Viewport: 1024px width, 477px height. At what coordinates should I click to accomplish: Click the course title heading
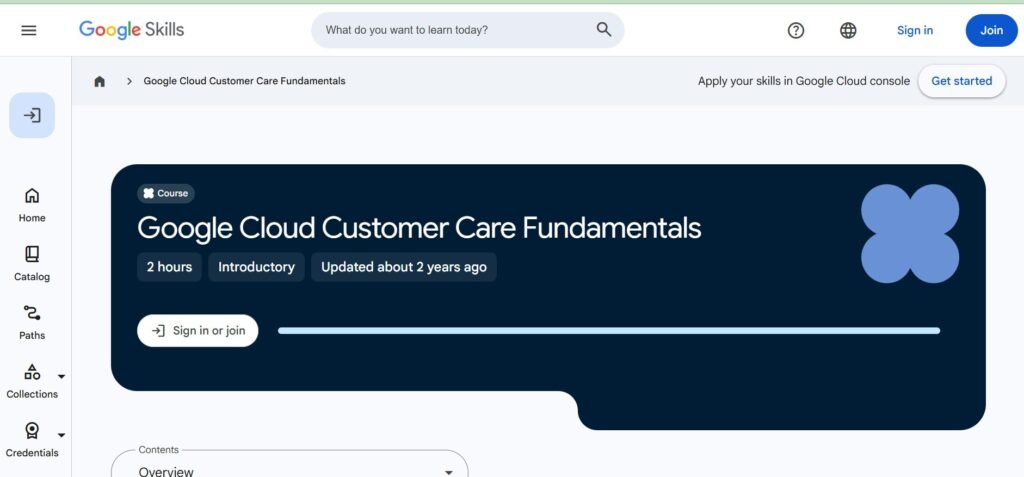[419, 228]
